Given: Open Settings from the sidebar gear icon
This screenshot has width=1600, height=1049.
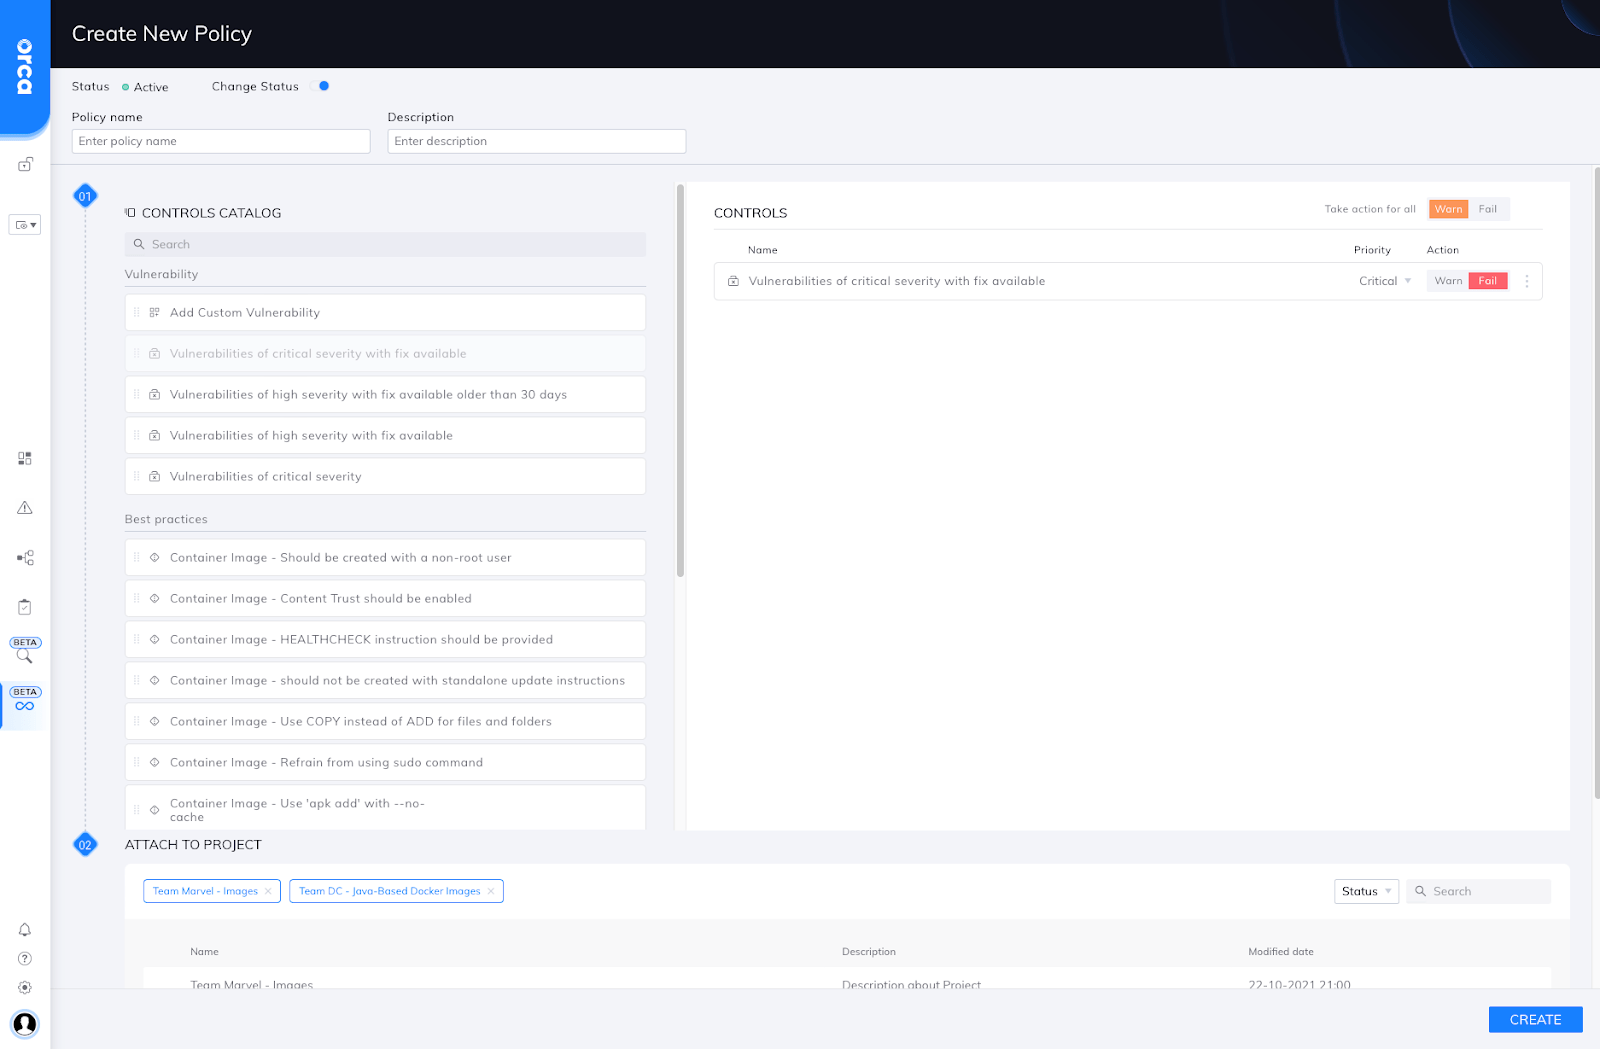Looking at the screenshot, I should 24,987.
